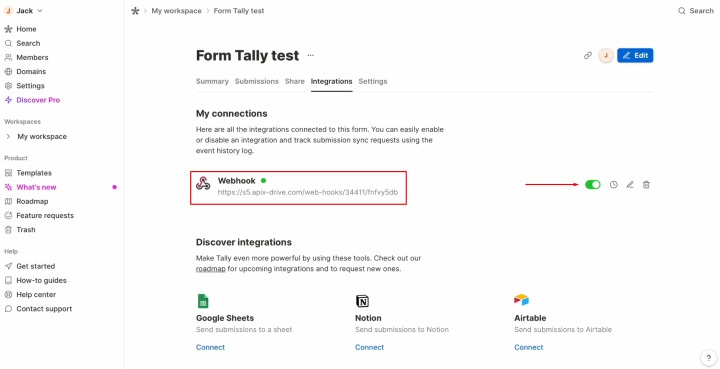Open the webhook event history clock icon
Image resolution: width=720 pixels, height=369 pixels.
pos(613,184)
